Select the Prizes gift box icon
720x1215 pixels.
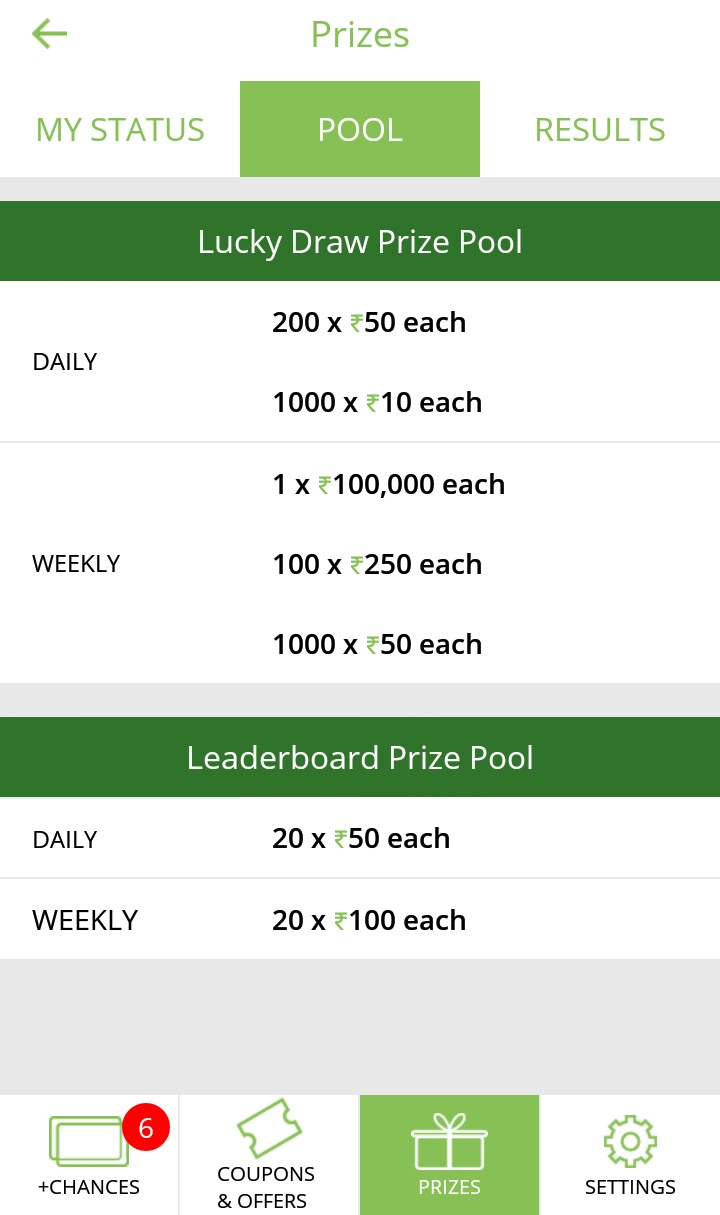(449, 1143)
